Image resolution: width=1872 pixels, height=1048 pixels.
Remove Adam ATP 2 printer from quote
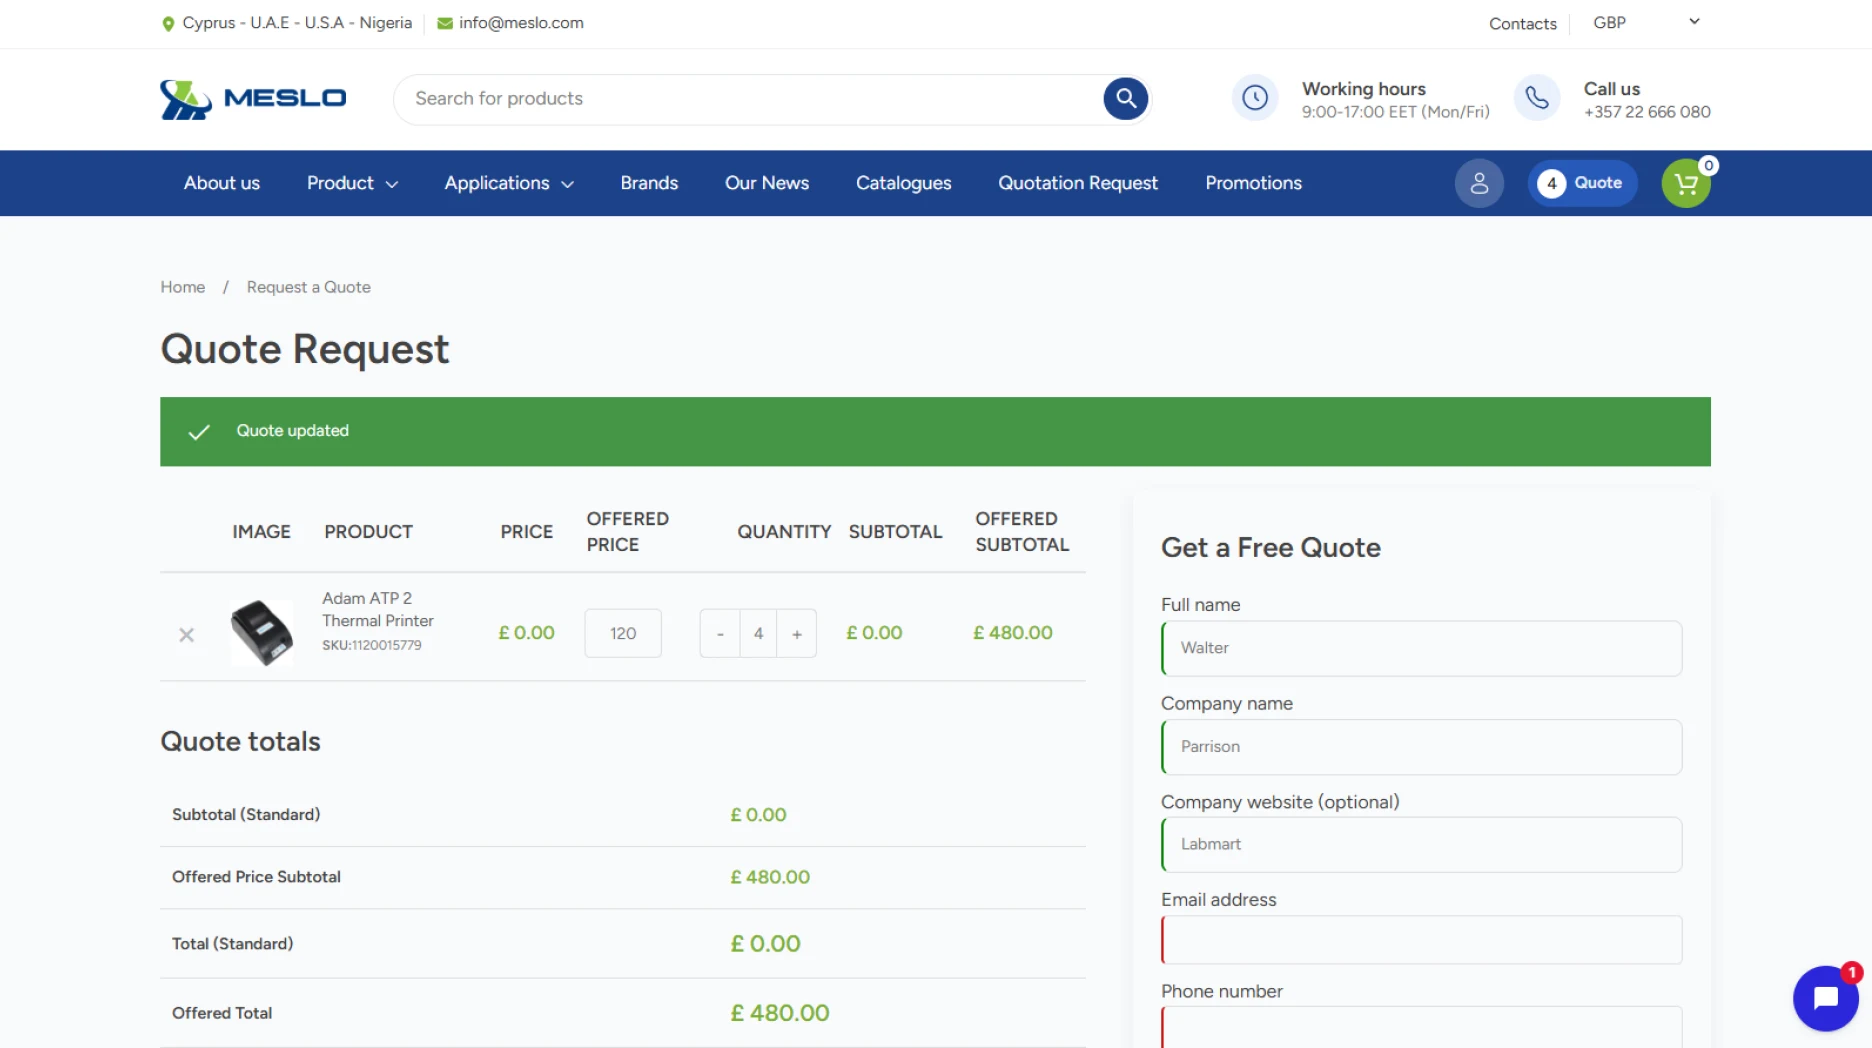186,635
